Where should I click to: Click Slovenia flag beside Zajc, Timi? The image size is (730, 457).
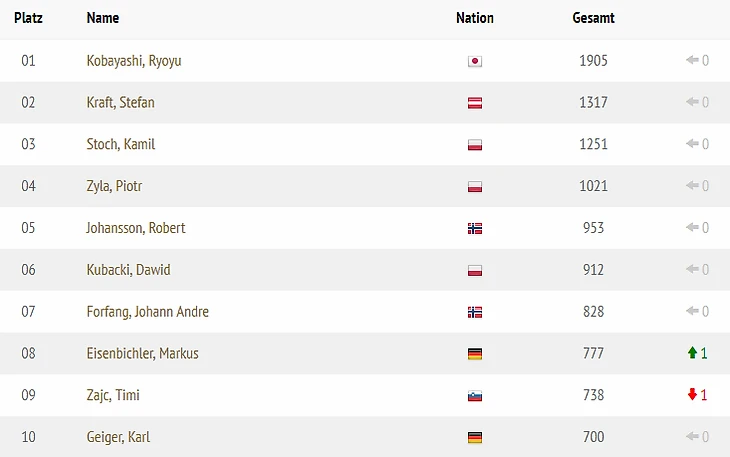point(475,396)
